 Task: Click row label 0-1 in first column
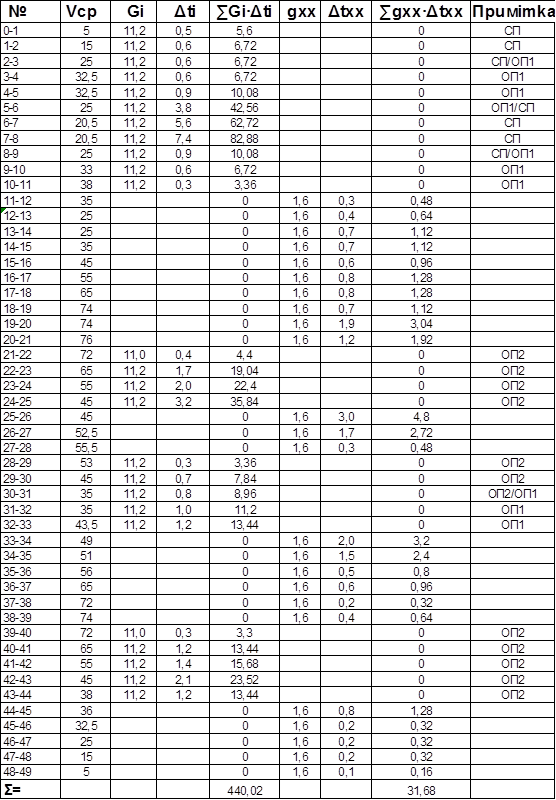coord(31,31)
